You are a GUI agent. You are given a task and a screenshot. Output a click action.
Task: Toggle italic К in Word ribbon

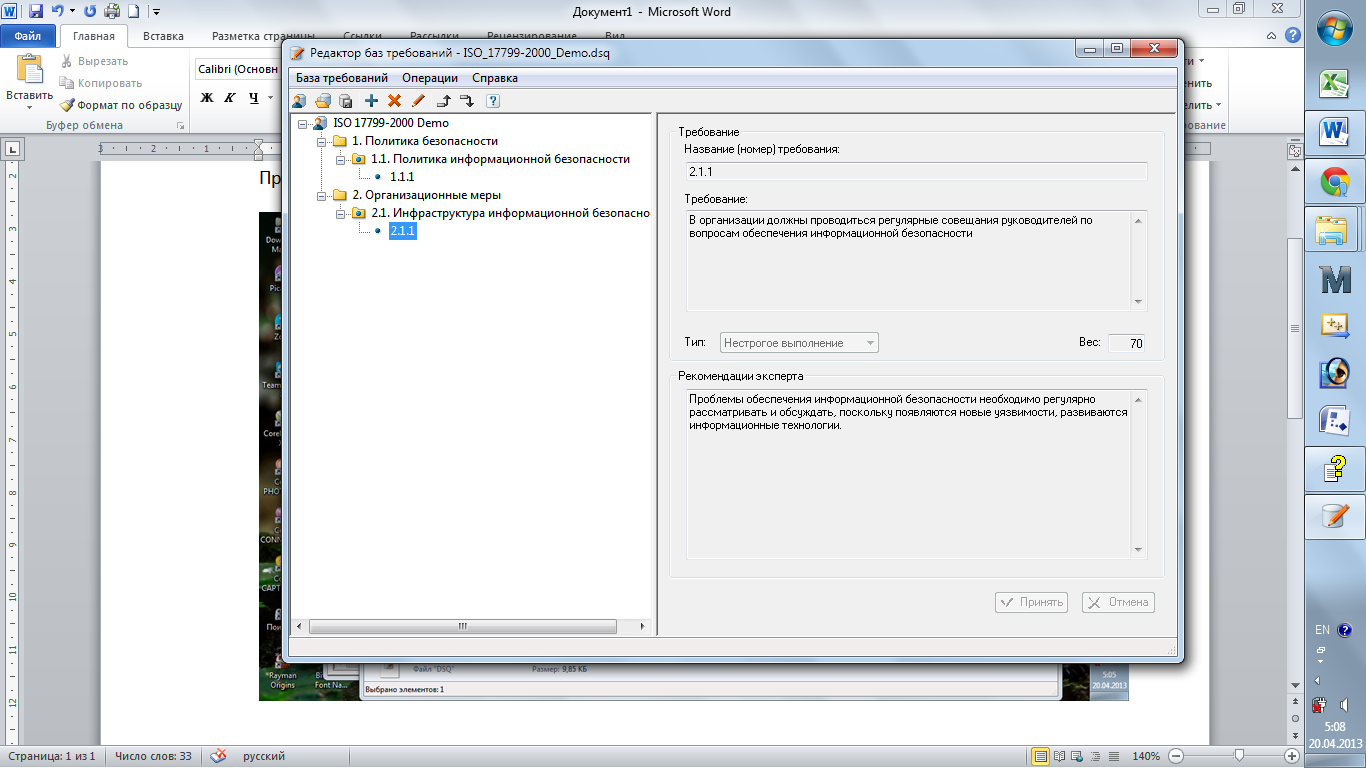230,98
